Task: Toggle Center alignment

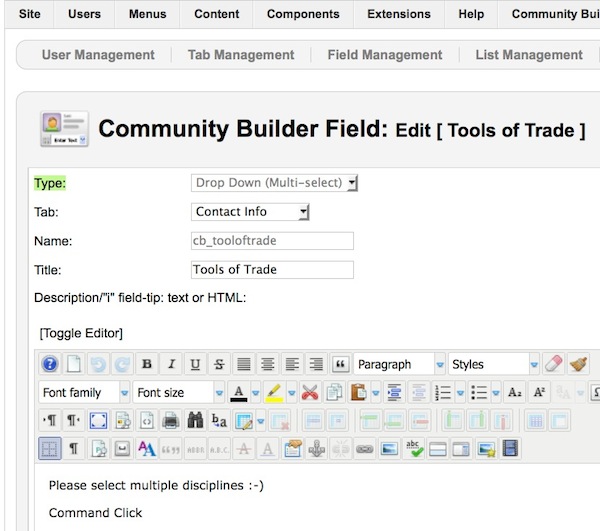Action: click(x=268, y=364)
